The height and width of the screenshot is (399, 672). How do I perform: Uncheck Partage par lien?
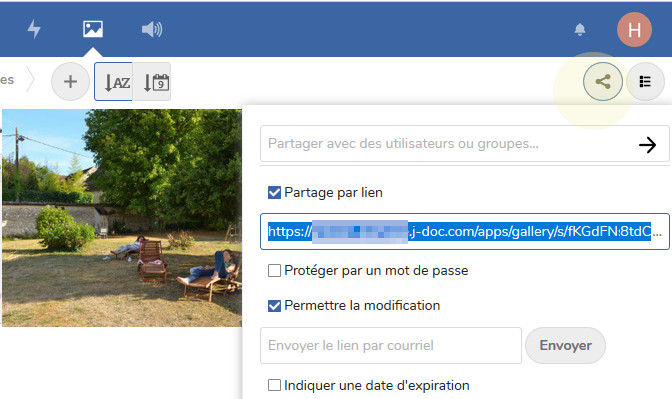pos(274,193)
